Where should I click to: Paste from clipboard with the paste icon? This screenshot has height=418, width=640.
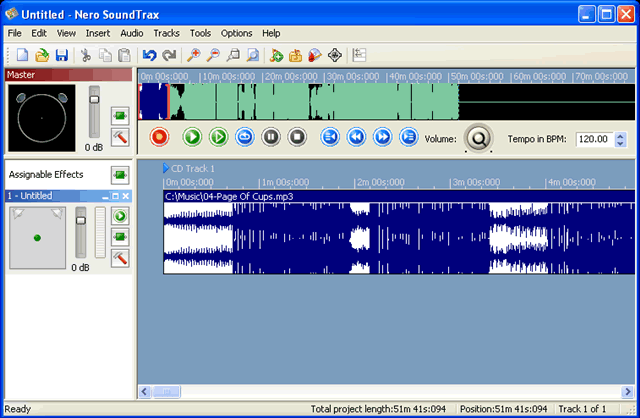(124, 55)
